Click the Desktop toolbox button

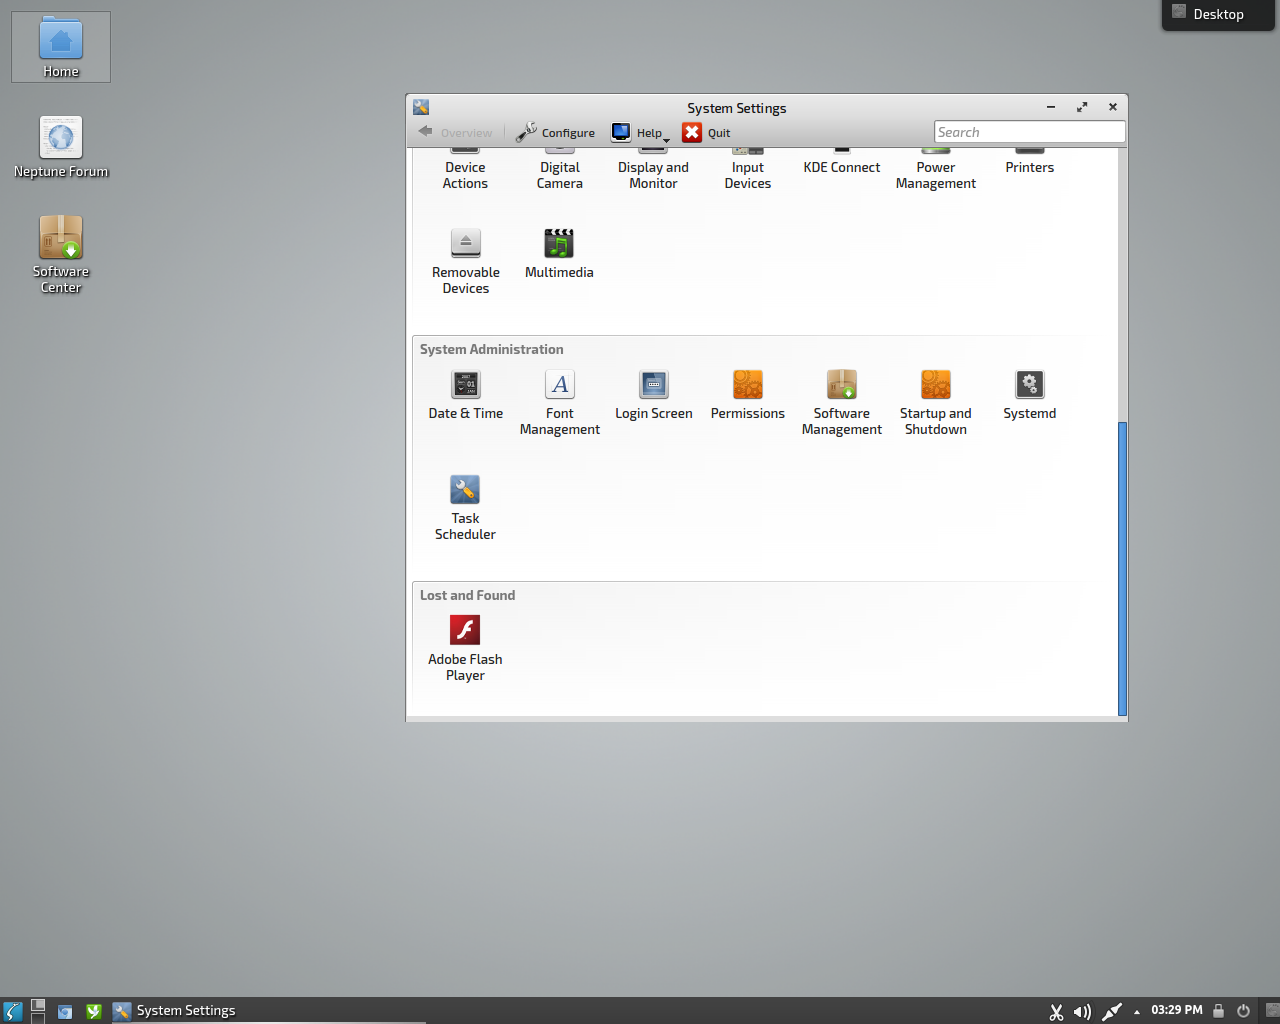point(1218,14)
